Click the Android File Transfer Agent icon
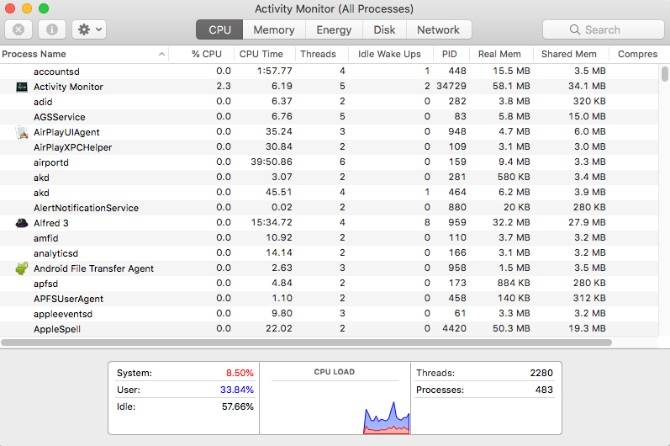 point(21,269)
